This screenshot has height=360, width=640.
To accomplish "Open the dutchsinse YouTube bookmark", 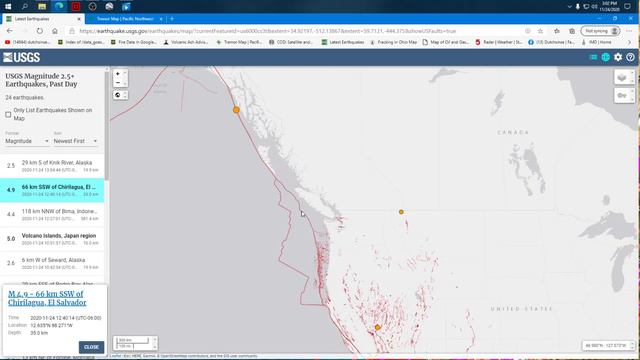I will [27, 42].
